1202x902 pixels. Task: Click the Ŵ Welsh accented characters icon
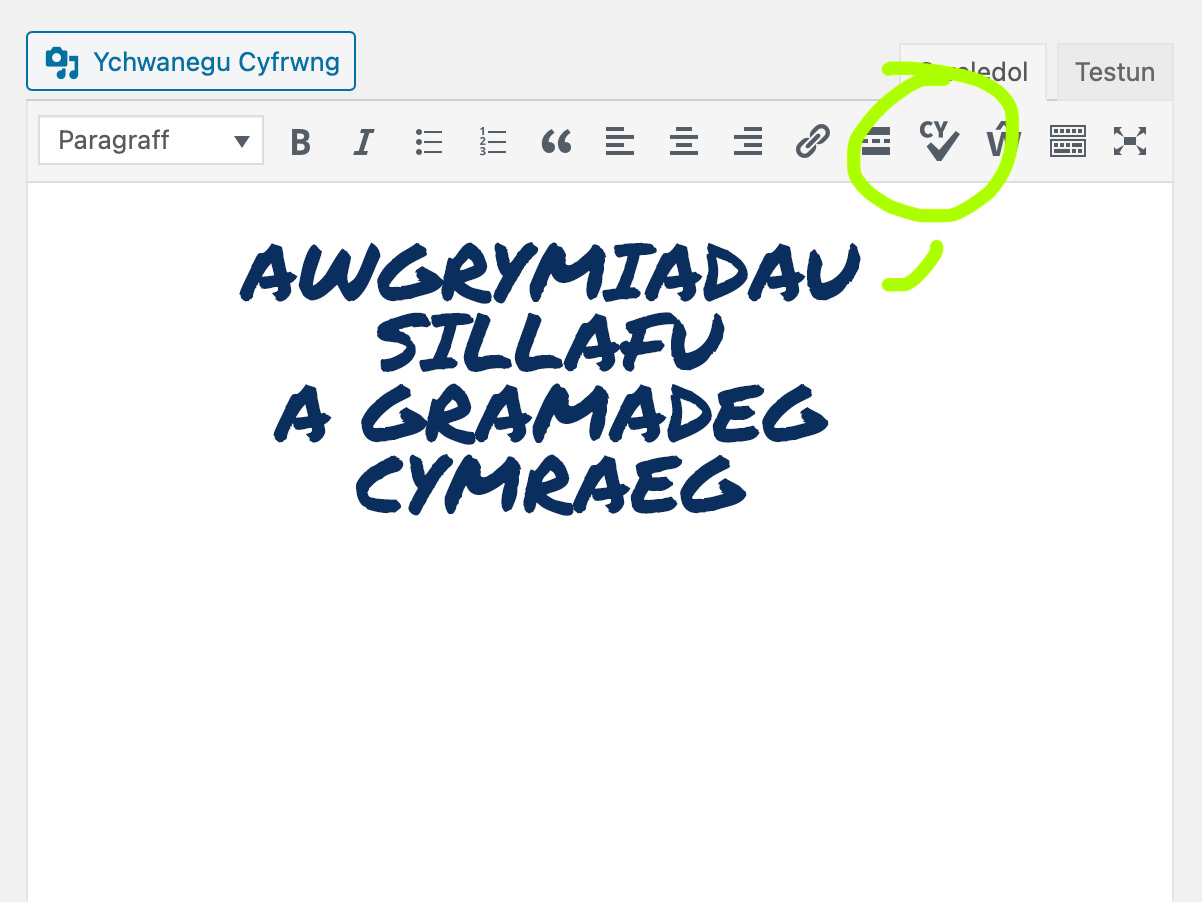(x=1003, y=142)
